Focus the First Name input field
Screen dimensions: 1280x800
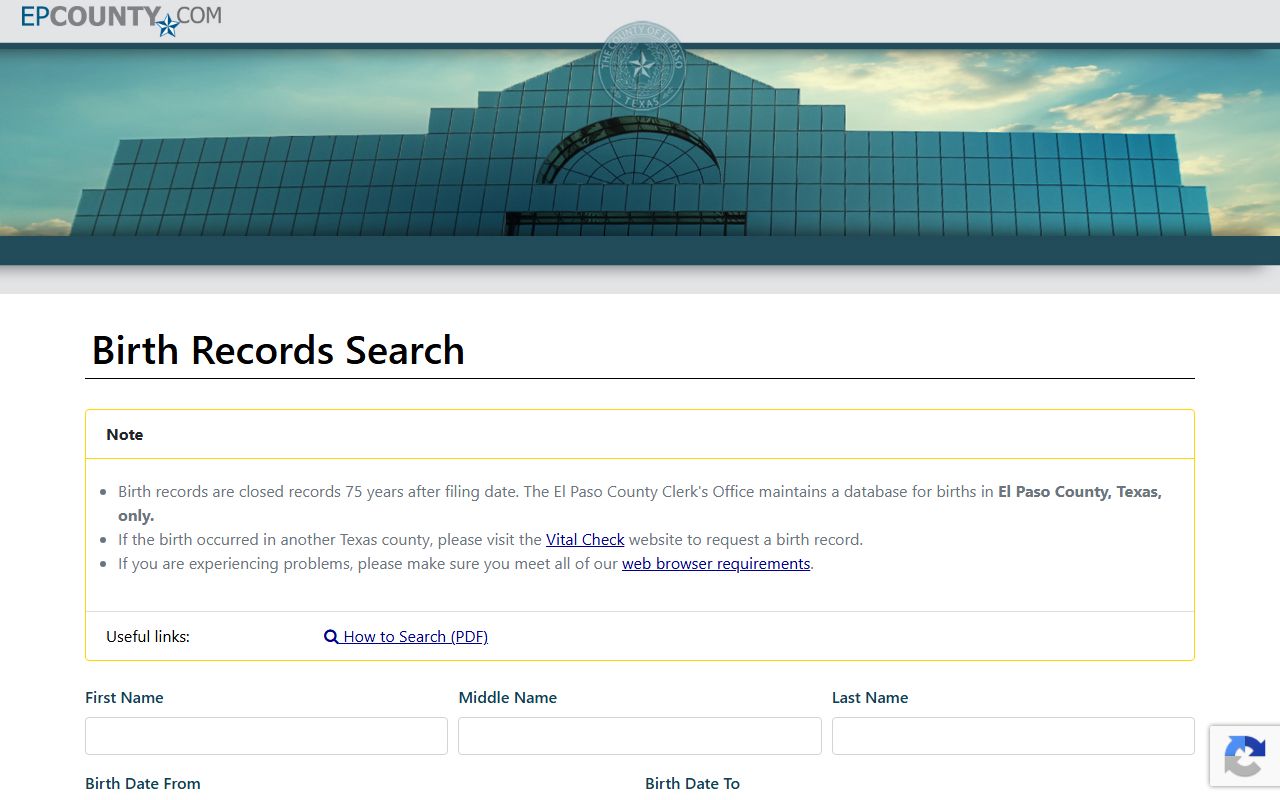[x=266, y=736]
